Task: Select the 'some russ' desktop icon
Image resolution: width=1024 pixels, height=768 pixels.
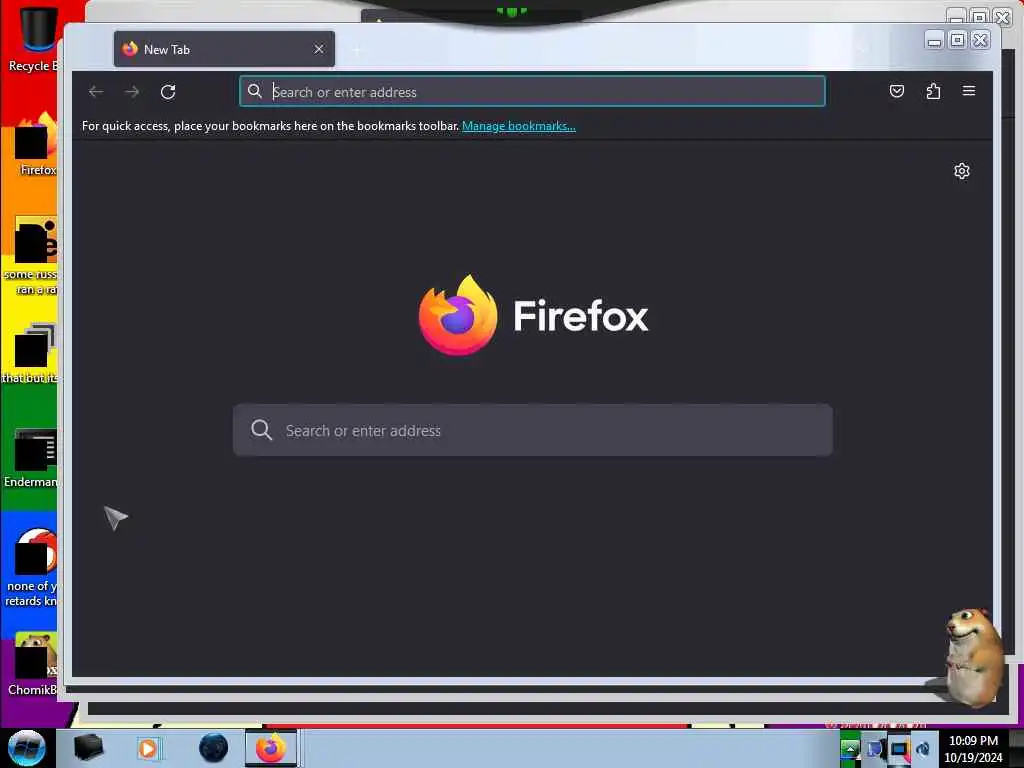Action: [33, 256]
